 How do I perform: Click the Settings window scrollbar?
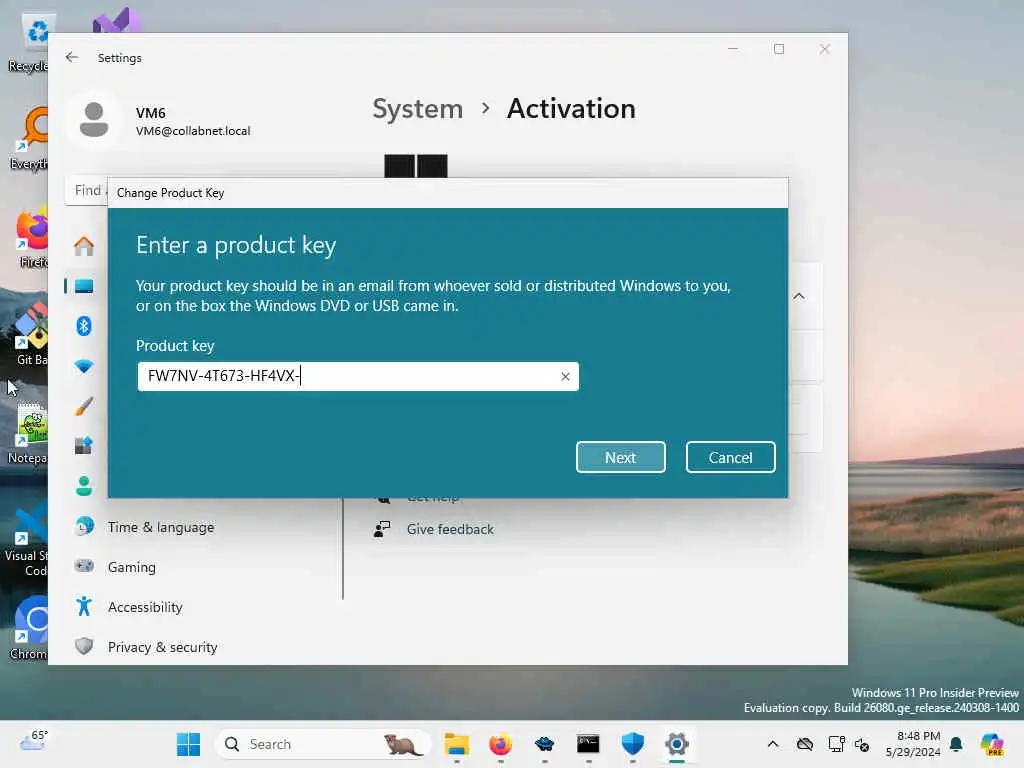click(343, 549)
